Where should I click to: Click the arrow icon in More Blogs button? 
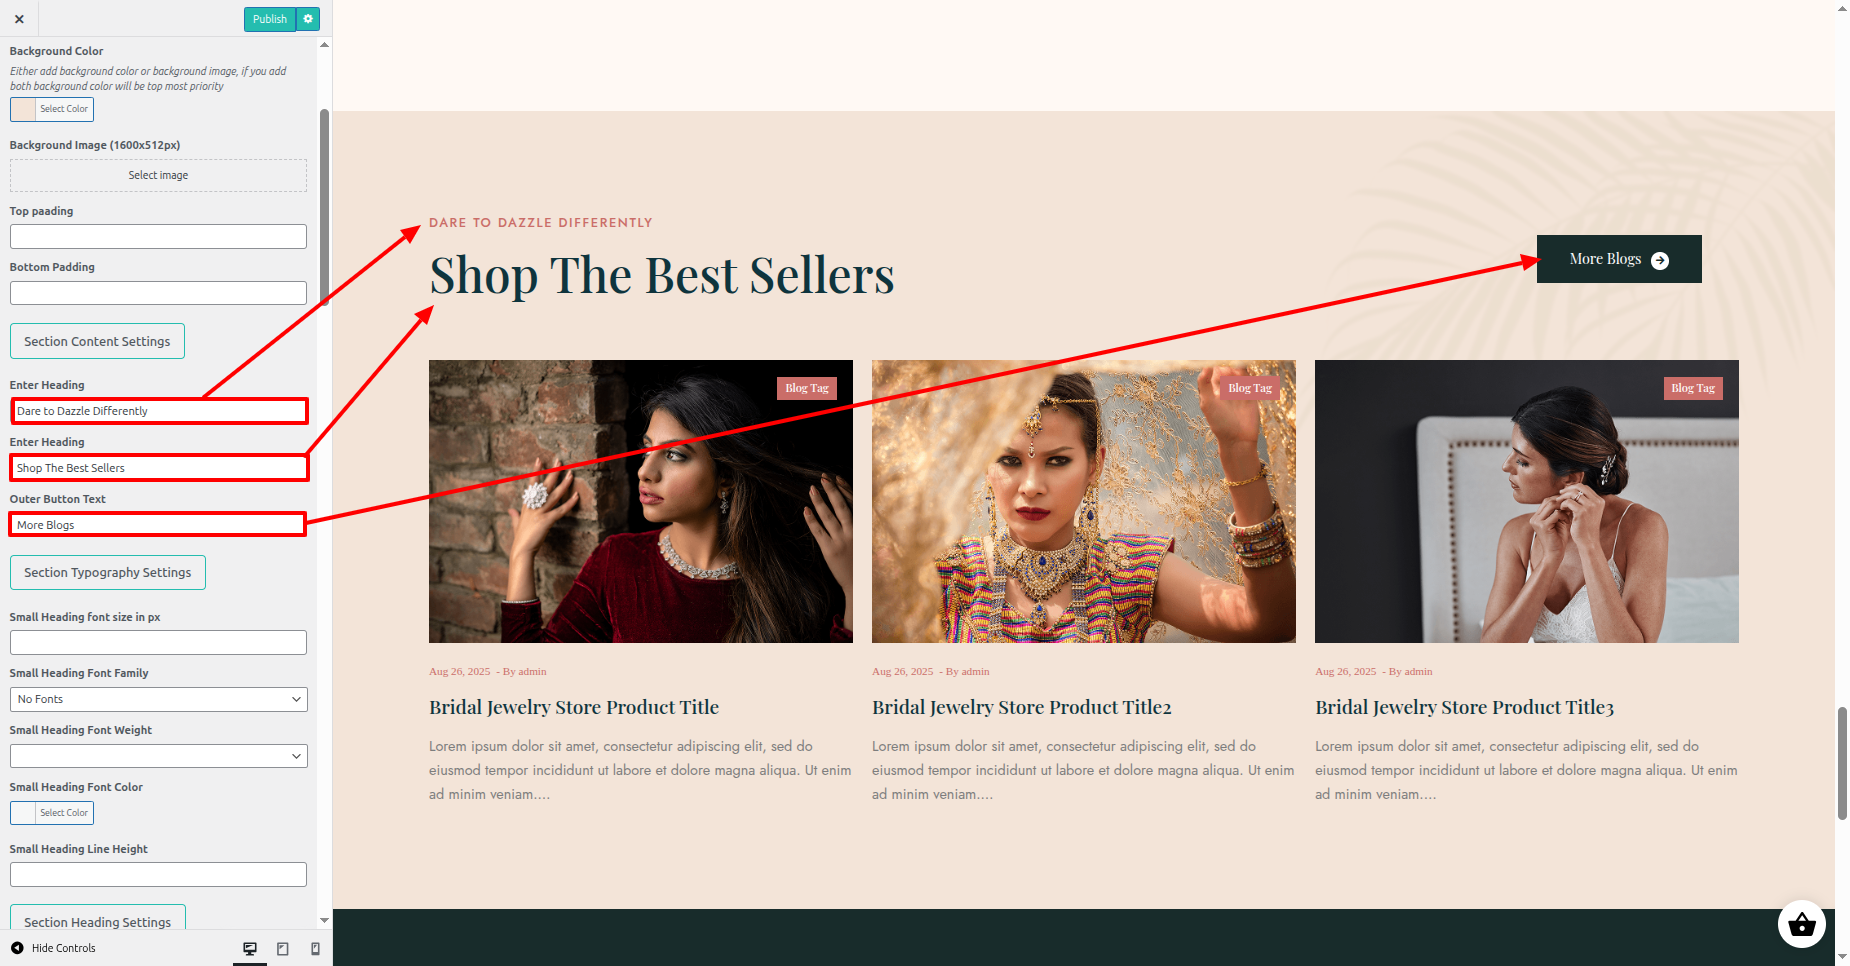click(1660, 260)
